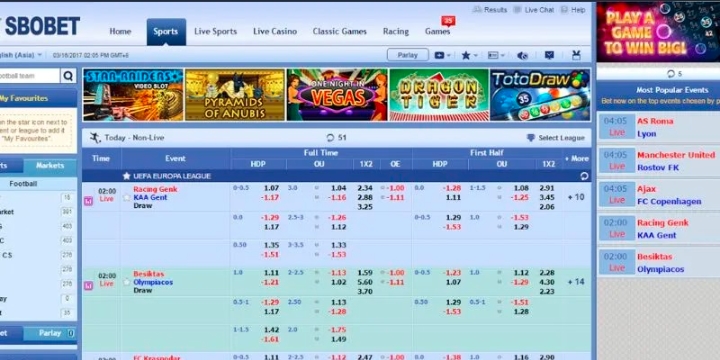This screenshot has height=360, width=720.
Task: Open the Live Sports tab
Action: (x=215, y=32)
